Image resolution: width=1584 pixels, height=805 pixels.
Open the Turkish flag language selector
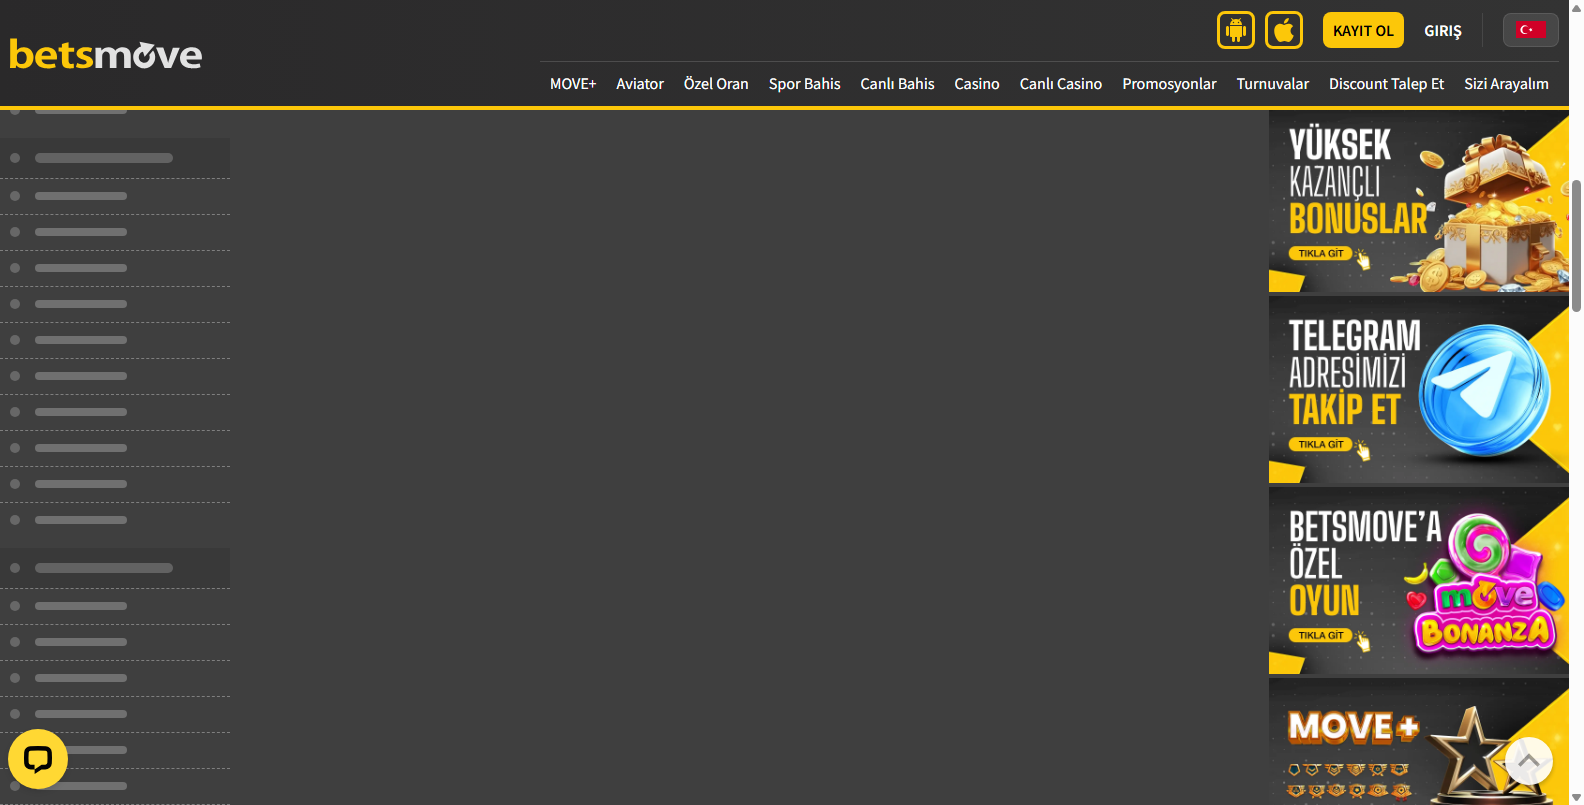tap(1530, 30)
